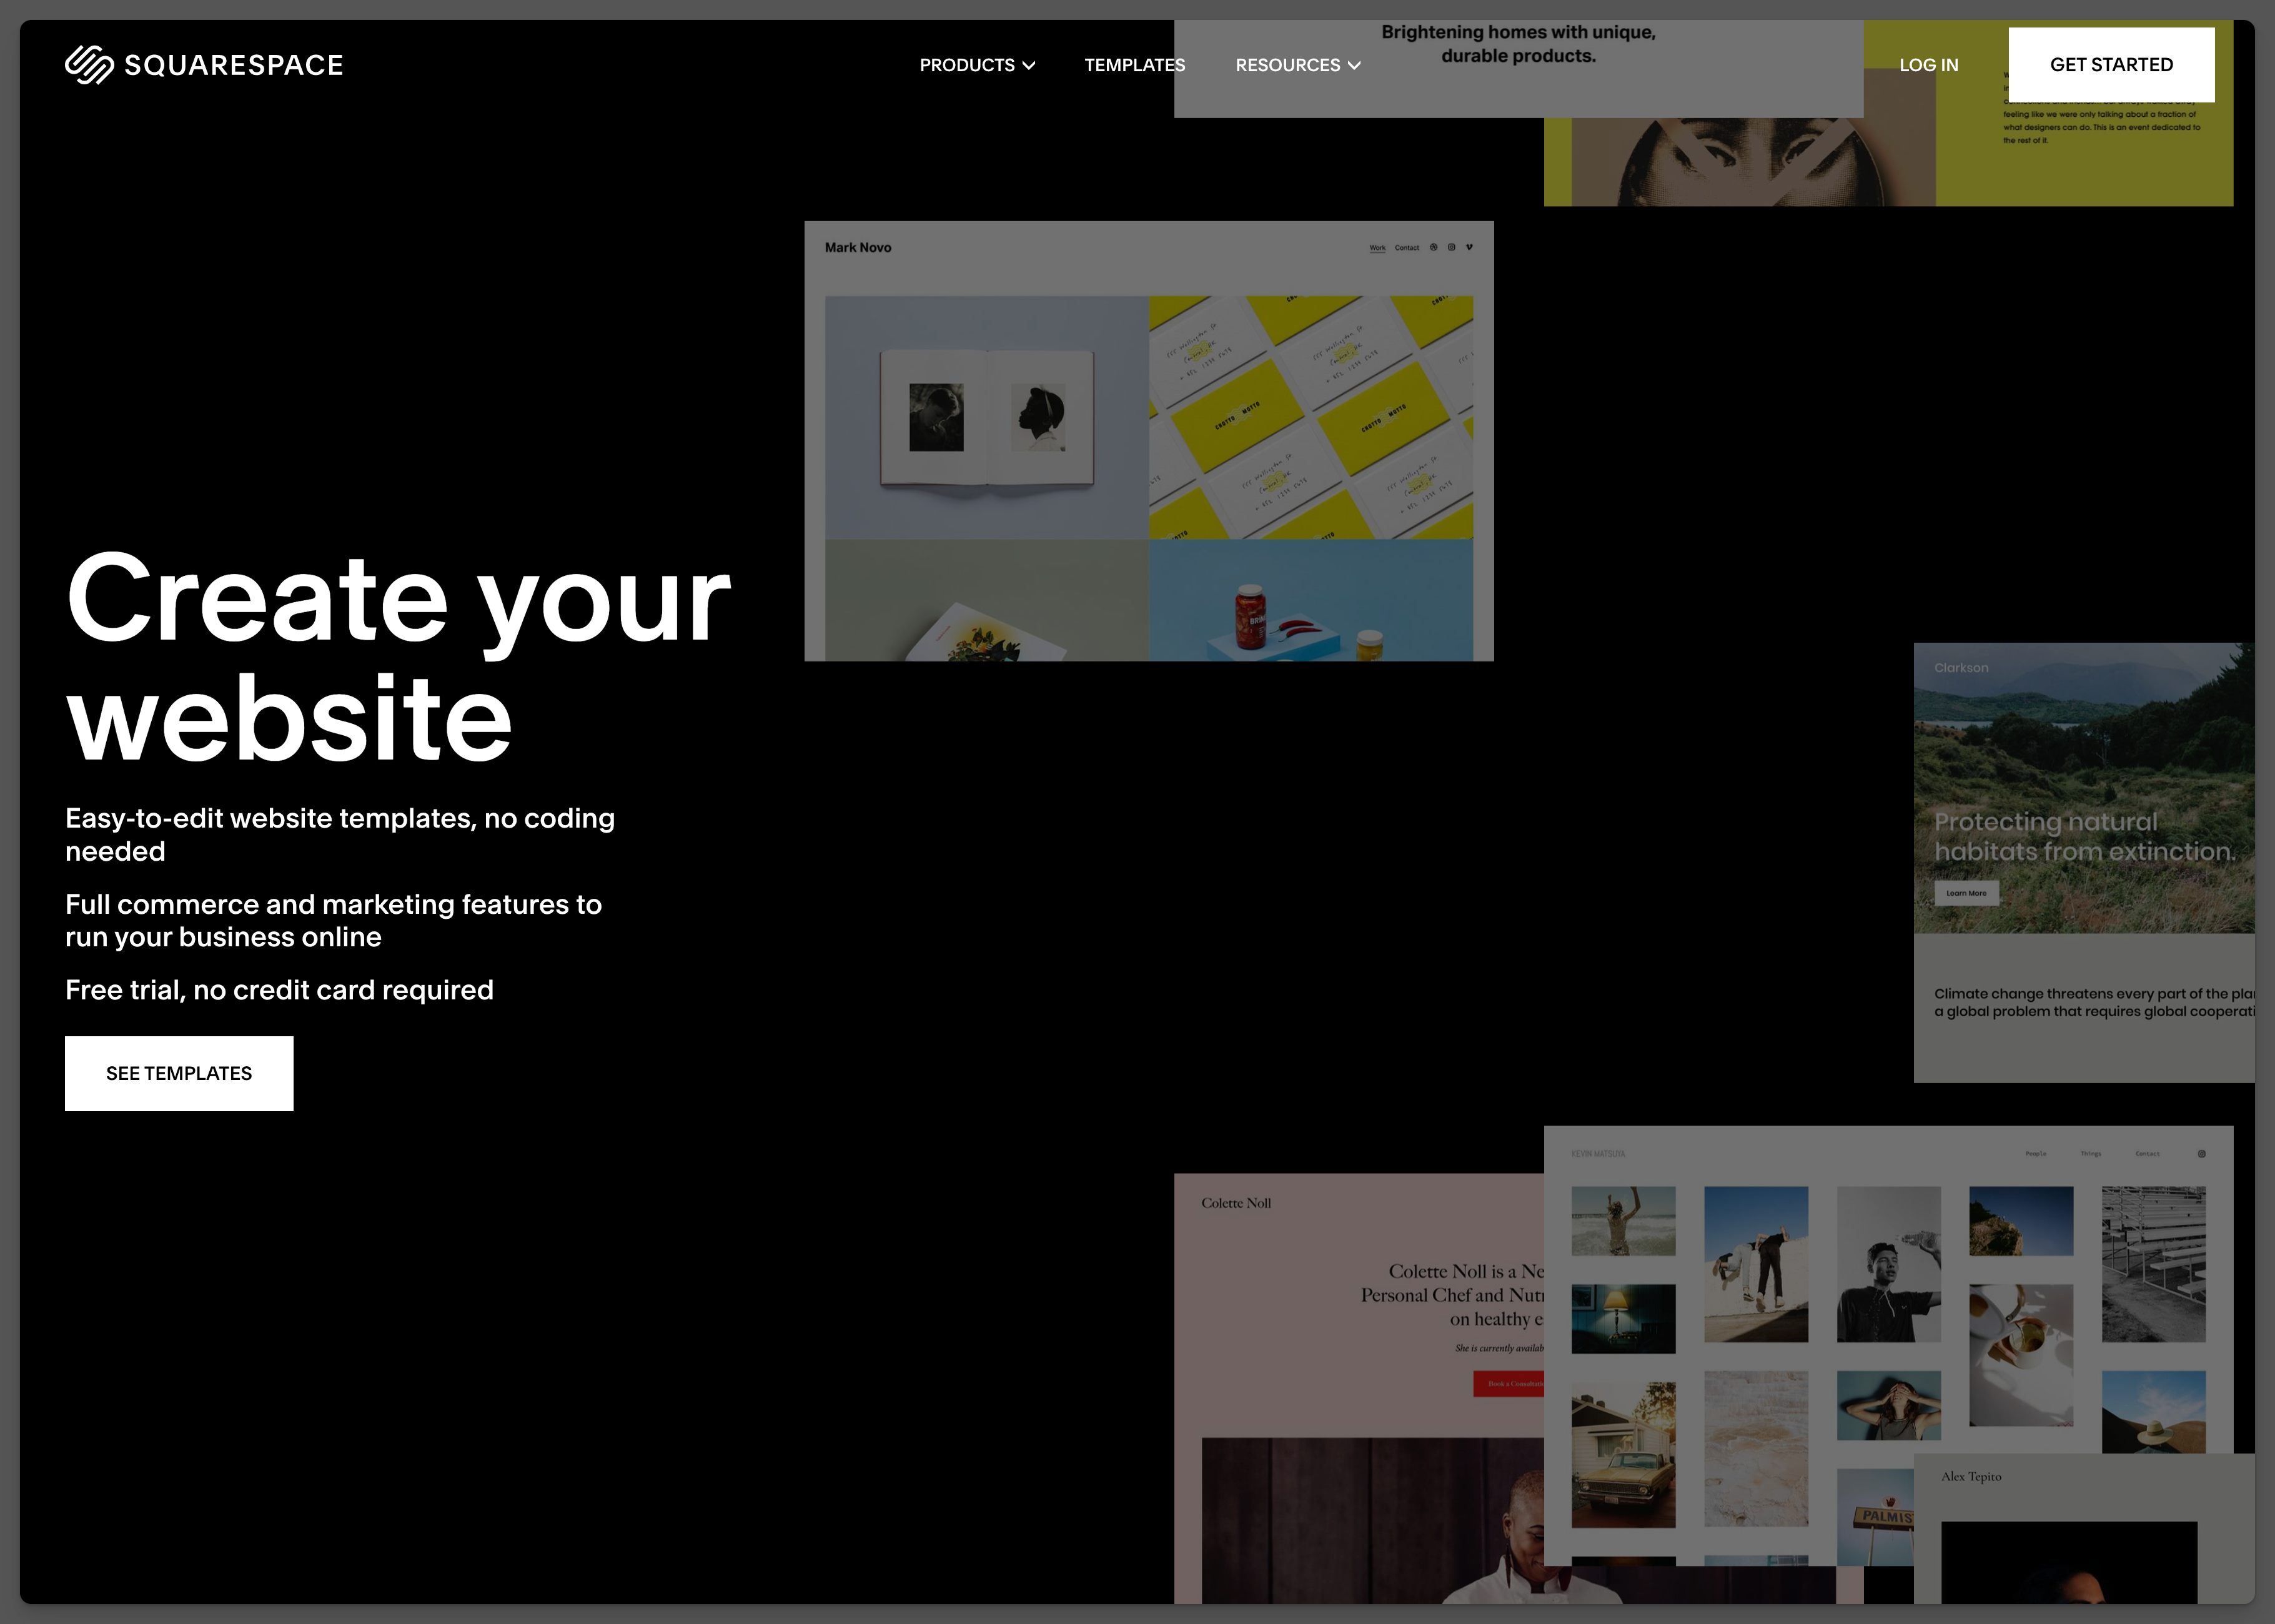This screenshot has height=1624, width=2275.
Task: Open the Colette Noll template preview
Action: [1358, 1388]
